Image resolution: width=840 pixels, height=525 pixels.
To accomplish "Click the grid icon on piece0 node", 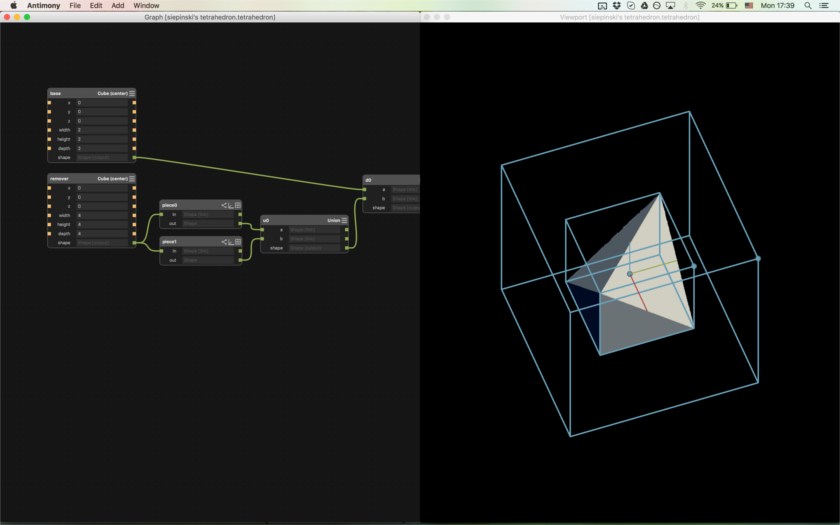I will coord(238,205).
